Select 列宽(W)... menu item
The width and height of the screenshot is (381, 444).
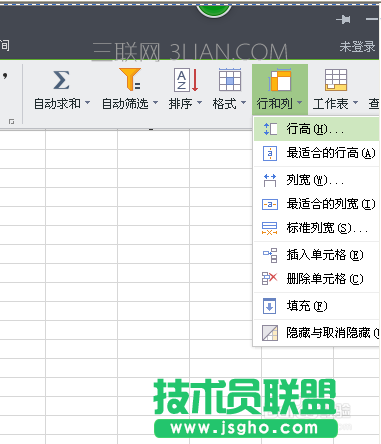click(x=316, y=180)
